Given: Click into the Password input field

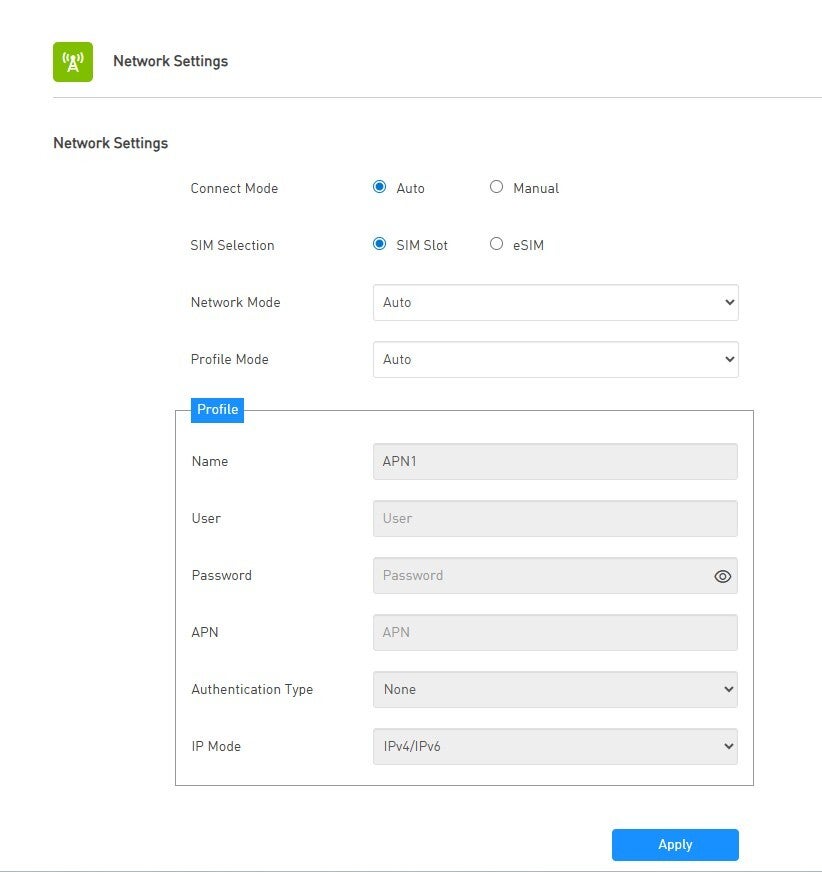Looking at the screenshot, I should 540,576.
